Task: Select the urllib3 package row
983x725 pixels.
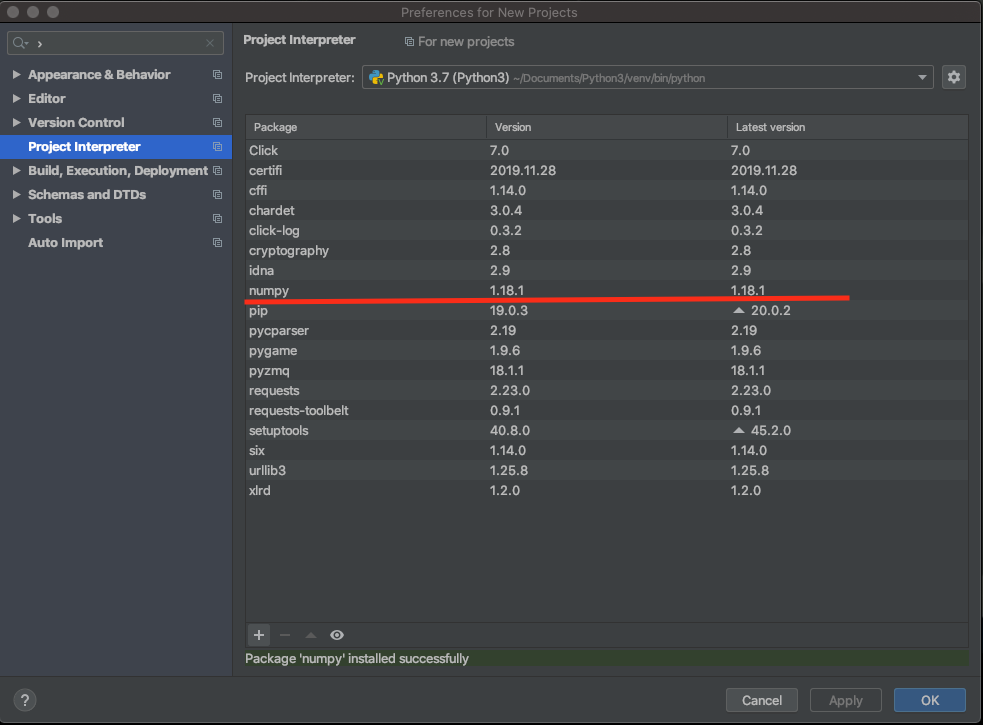Action: [607, 470]
